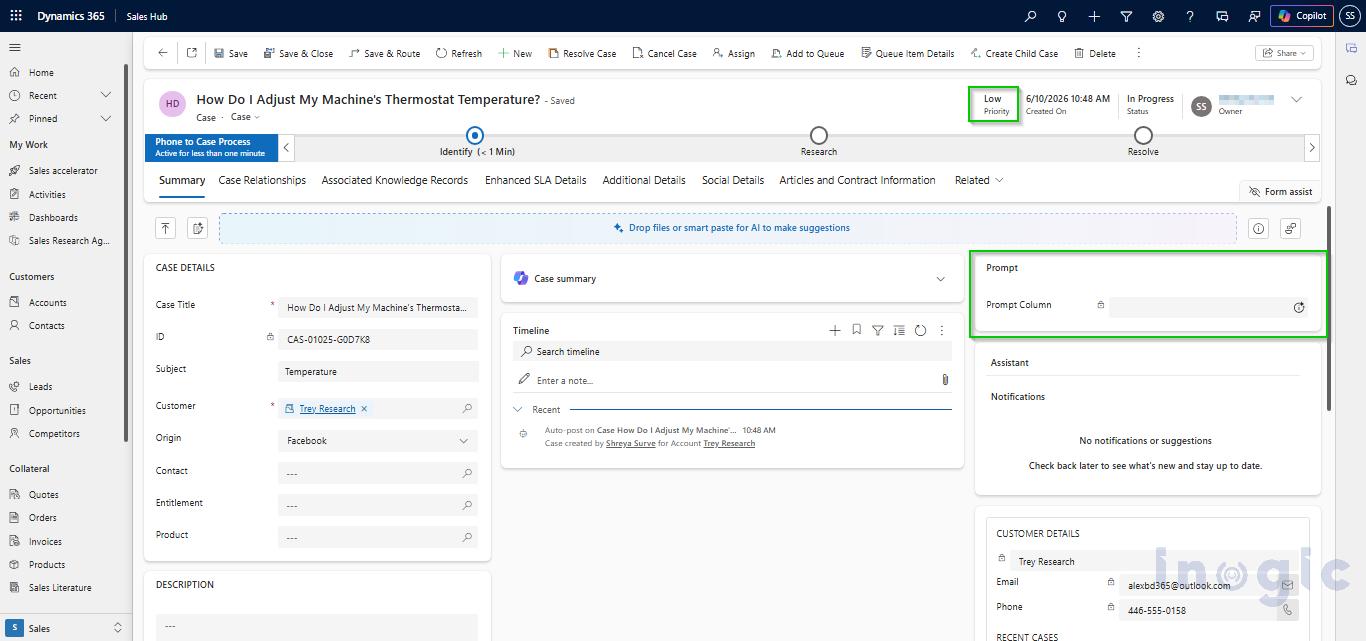Open Articles and Contract Information tab
This screenshot has width=1366, height=641.
[x=857, y=180]
